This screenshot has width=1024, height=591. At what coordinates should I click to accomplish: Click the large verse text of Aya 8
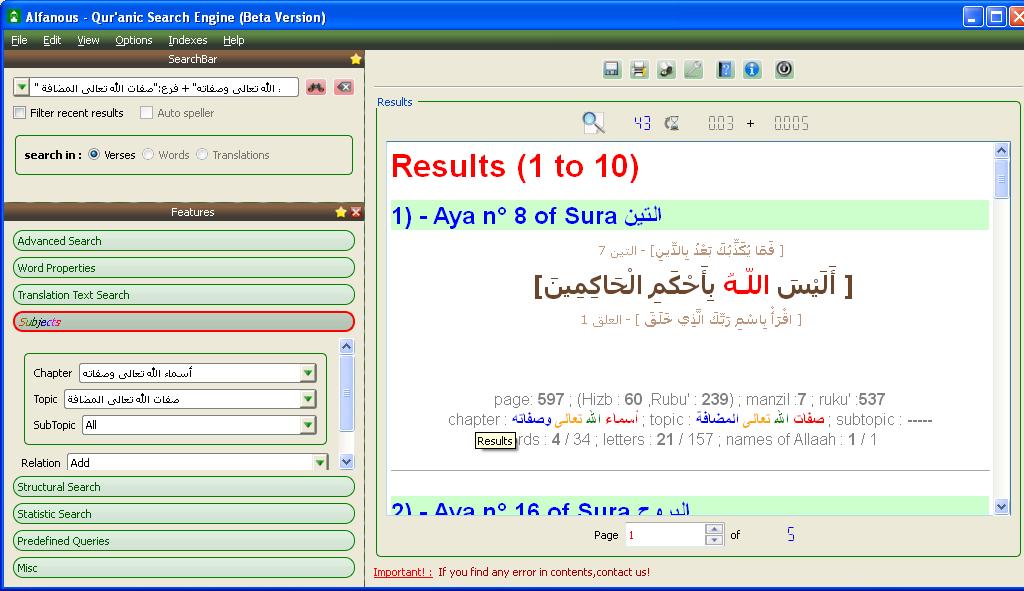[x=694, y=285]
